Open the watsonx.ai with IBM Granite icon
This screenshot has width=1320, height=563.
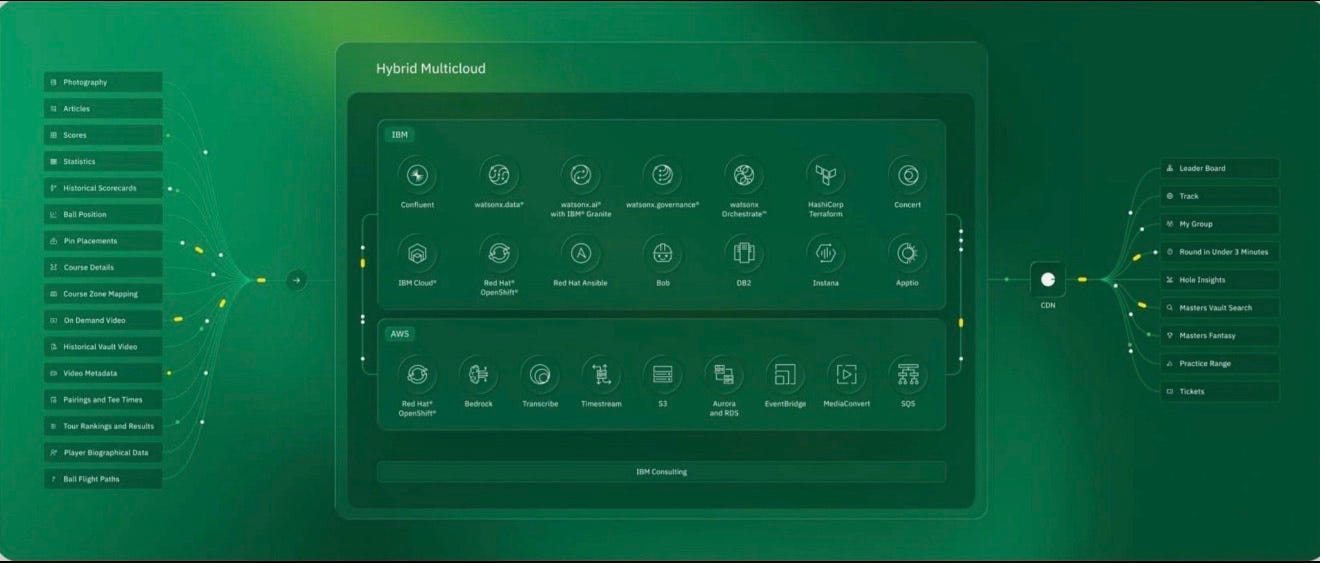(x=581, y=175)
